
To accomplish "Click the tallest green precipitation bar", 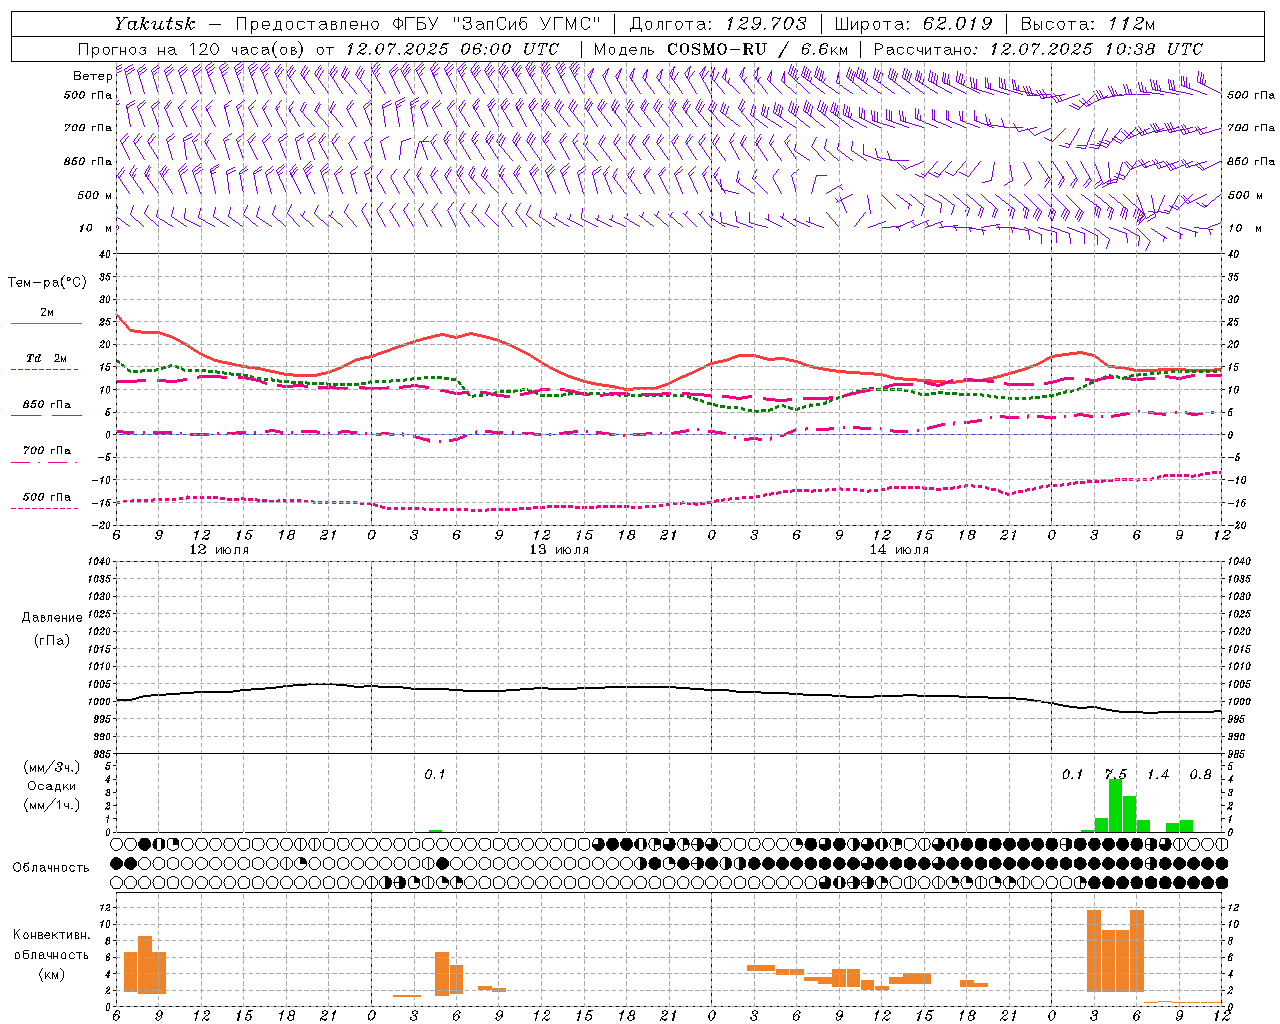I will [x=1115, y=805].
